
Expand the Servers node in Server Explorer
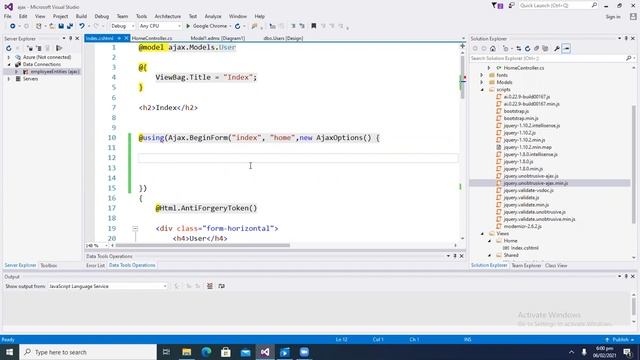[9, 79]
